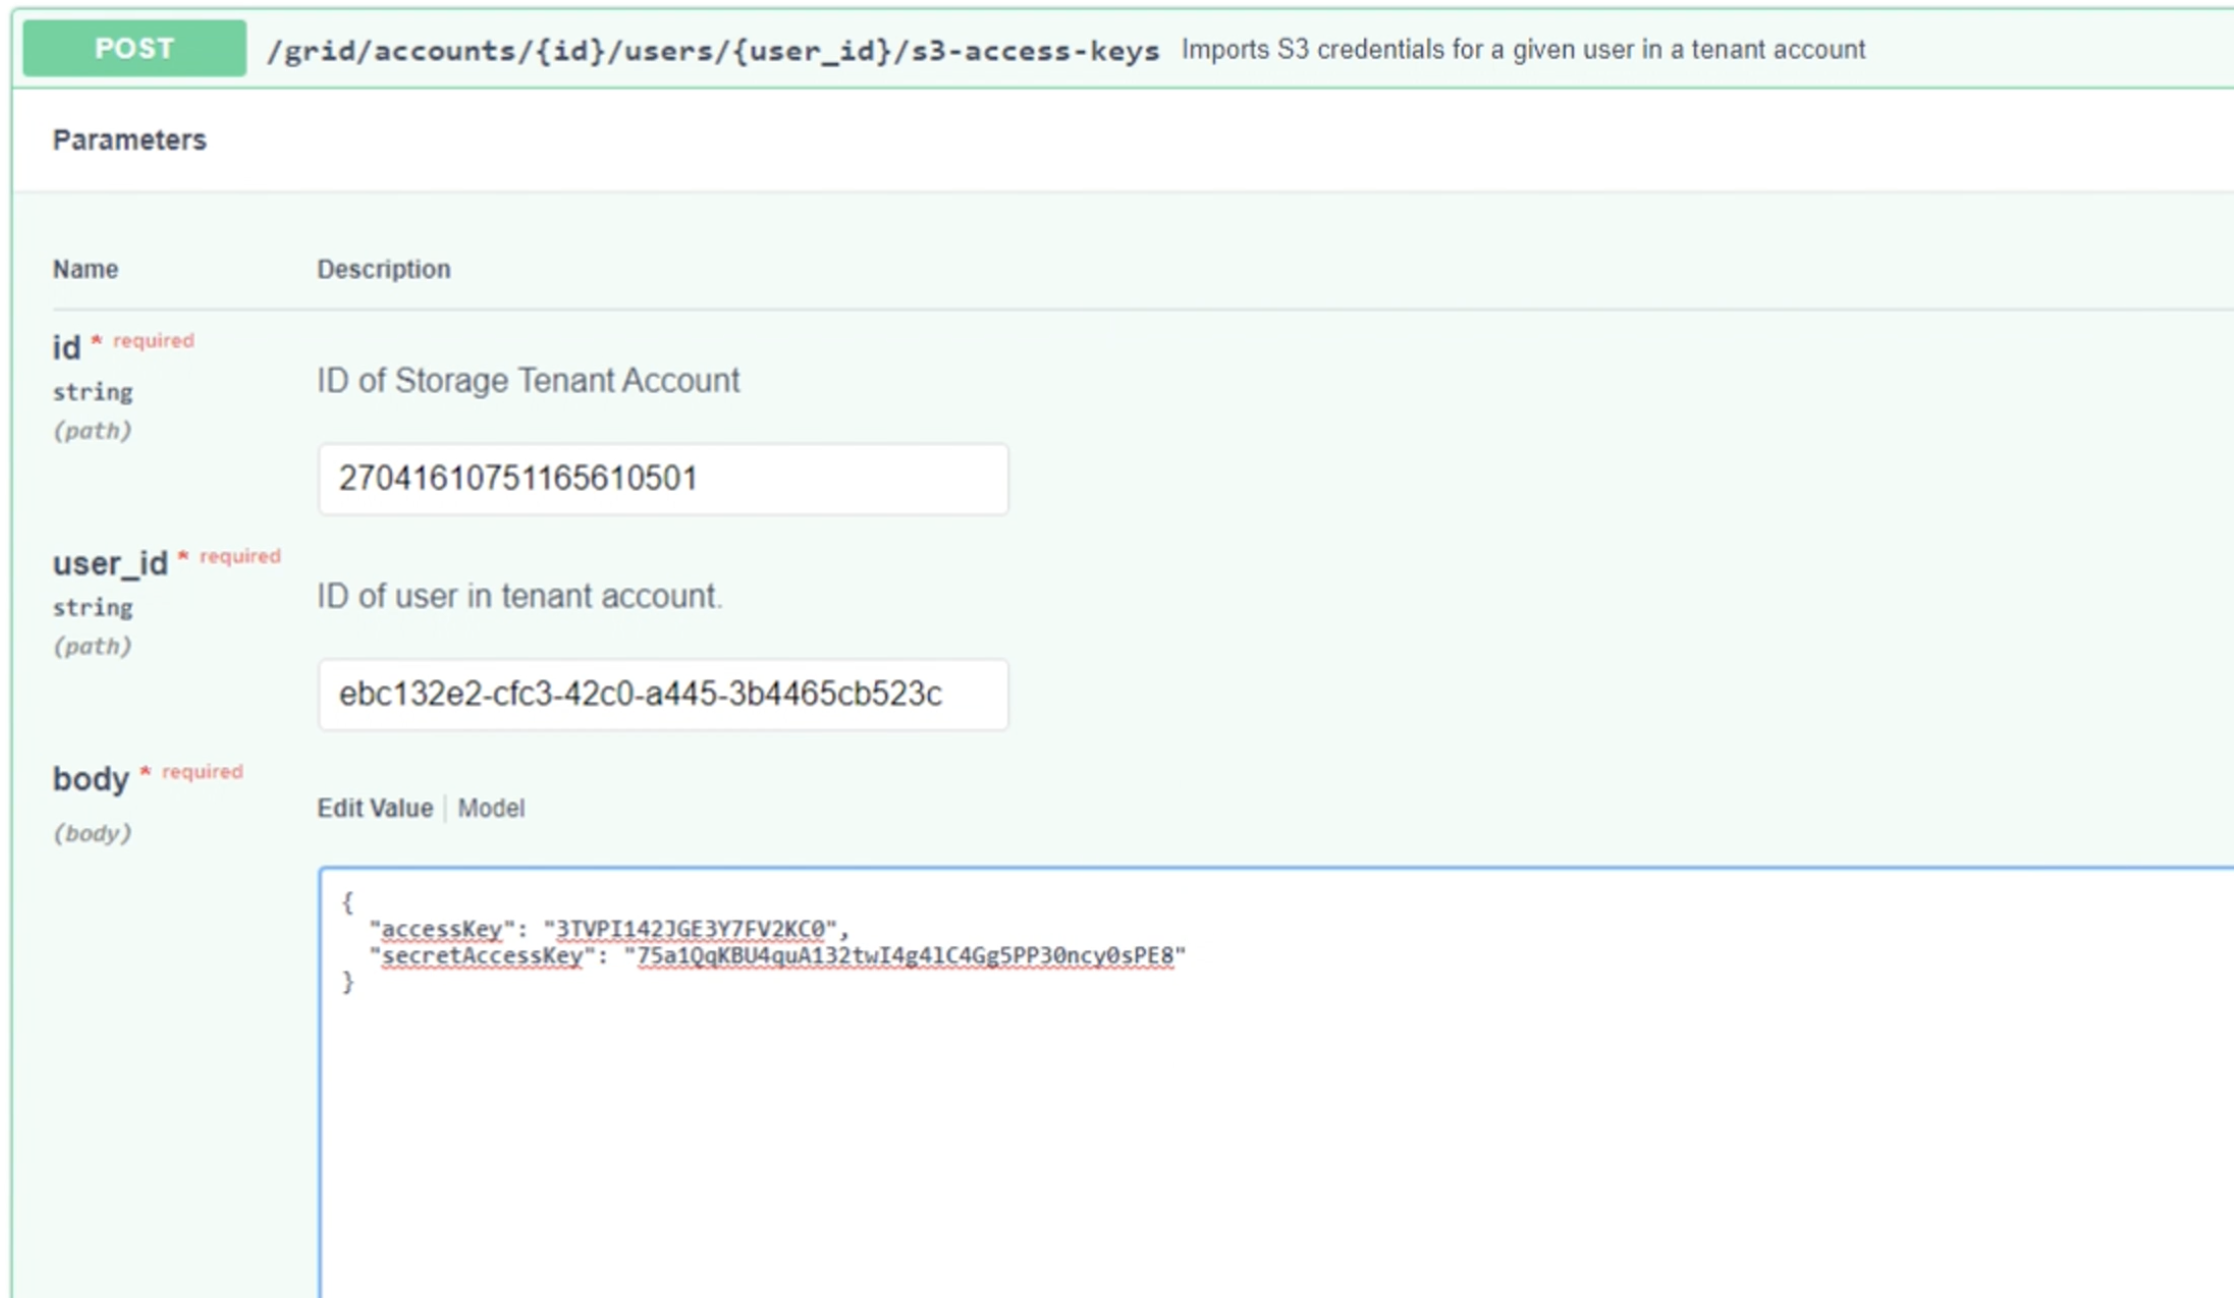This screenshot has height=1298, width=2234.
Task: Click the "accessKey" key name in JSON
Action: pyautogui.click(x=442, y=929)
